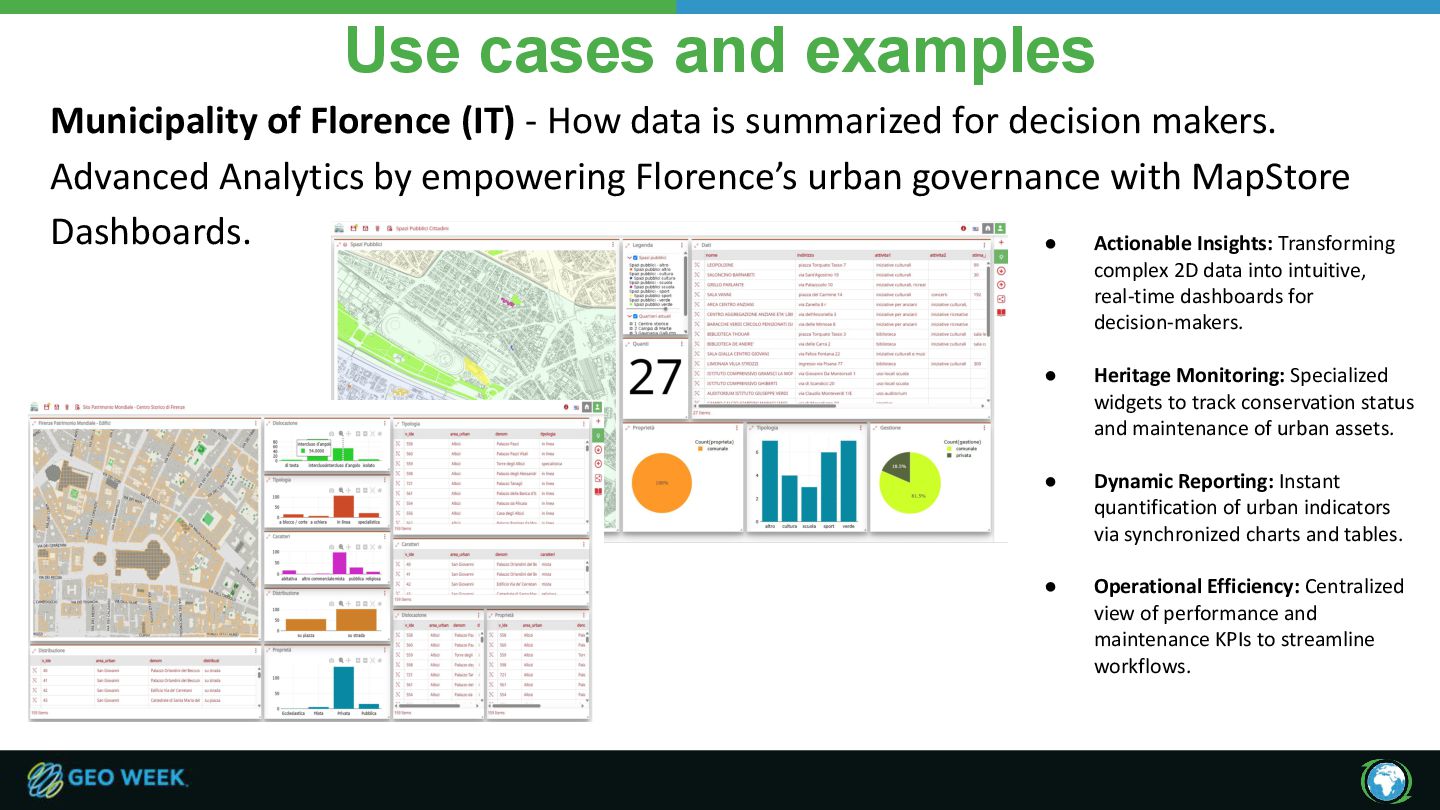Toggle the Spazi pubblici layer checkbox in Legenda
Viewport: 1440px width, 810px height.
coord(635,258)
